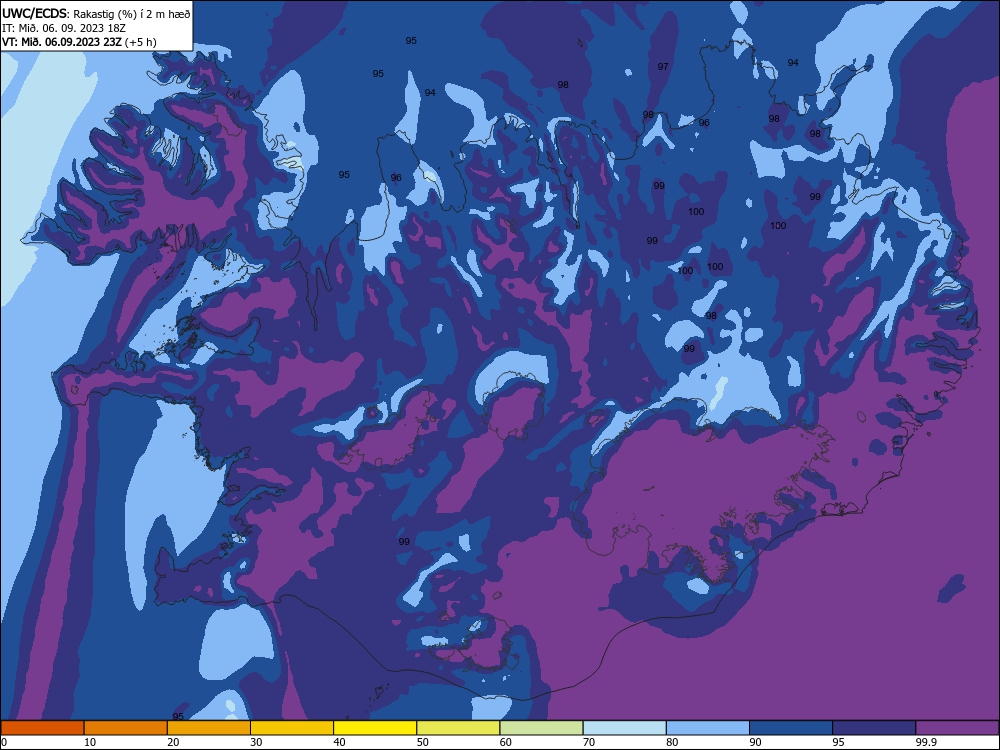Click the legend tick label "80"
1000x750 pixels.
click(x=672, y=742)
